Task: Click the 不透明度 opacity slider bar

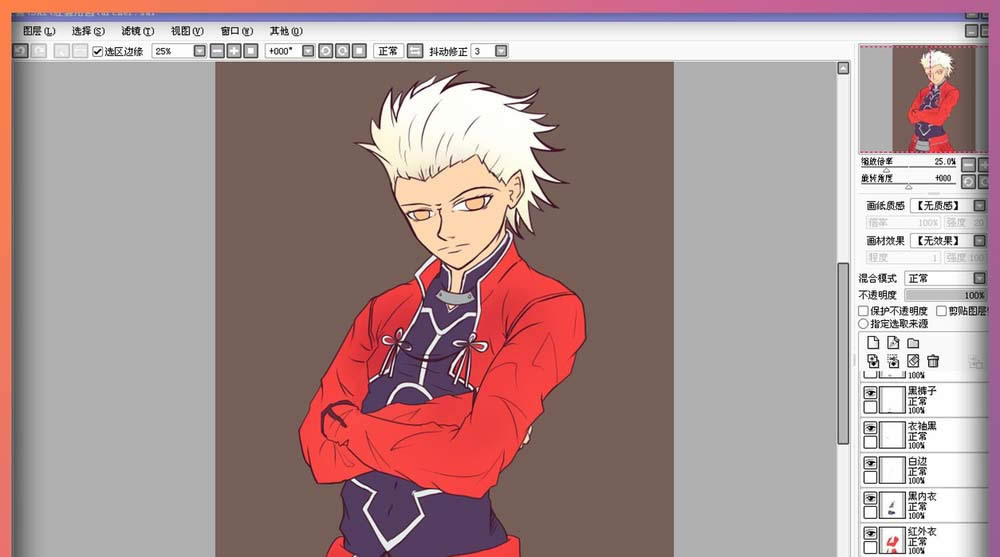Action: pos(945,296)
